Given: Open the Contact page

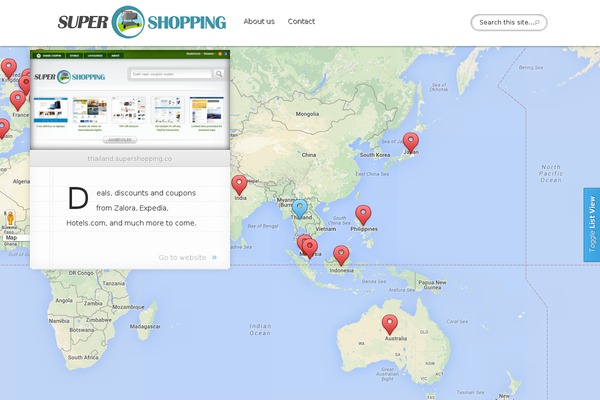Looking at the screenshot, I should coord(301,21).
